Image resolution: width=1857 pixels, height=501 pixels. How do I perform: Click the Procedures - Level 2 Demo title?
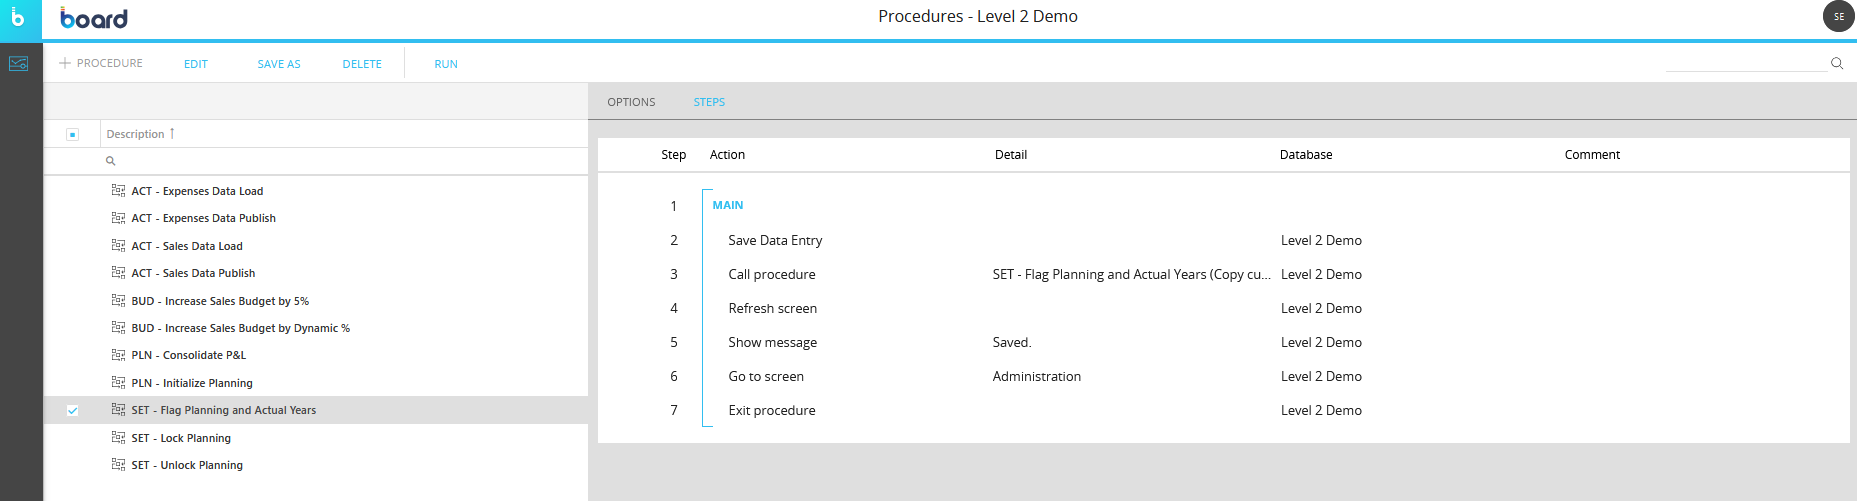pyautogui.click(x=978, y=16)
